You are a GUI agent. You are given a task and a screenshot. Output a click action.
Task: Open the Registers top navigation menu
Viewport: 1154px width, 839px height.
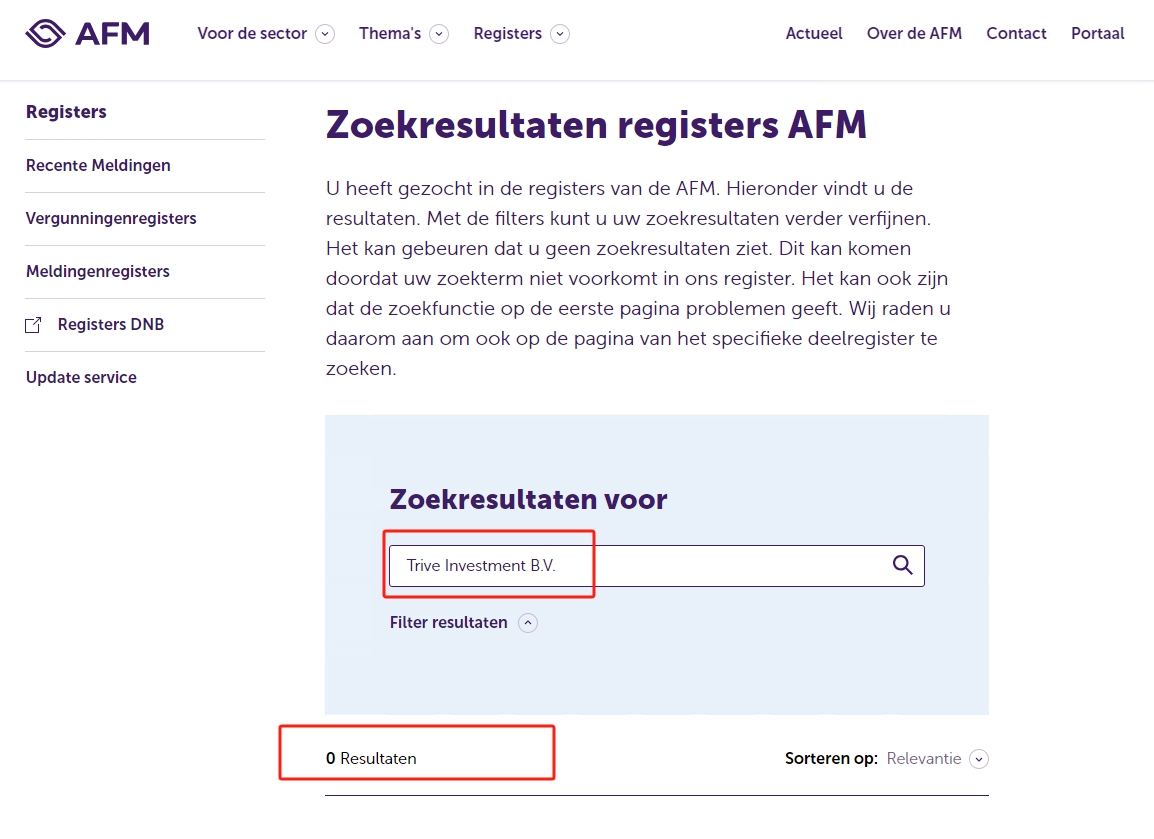click(507, 34)
